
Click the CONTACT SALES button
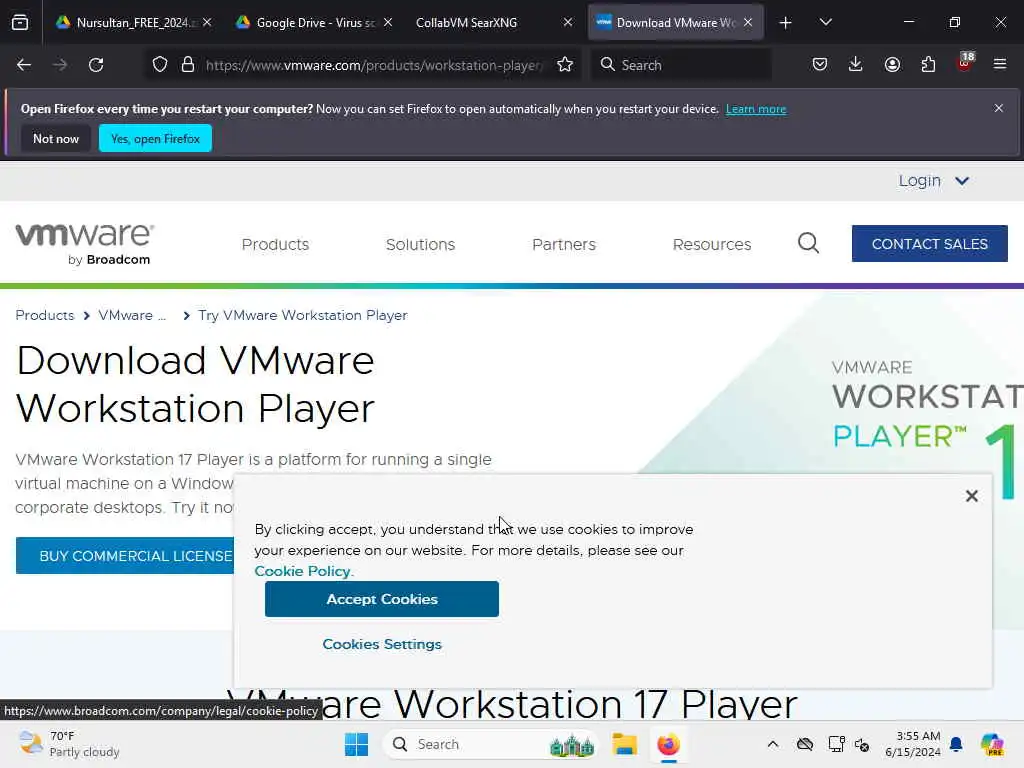point(929,244)
